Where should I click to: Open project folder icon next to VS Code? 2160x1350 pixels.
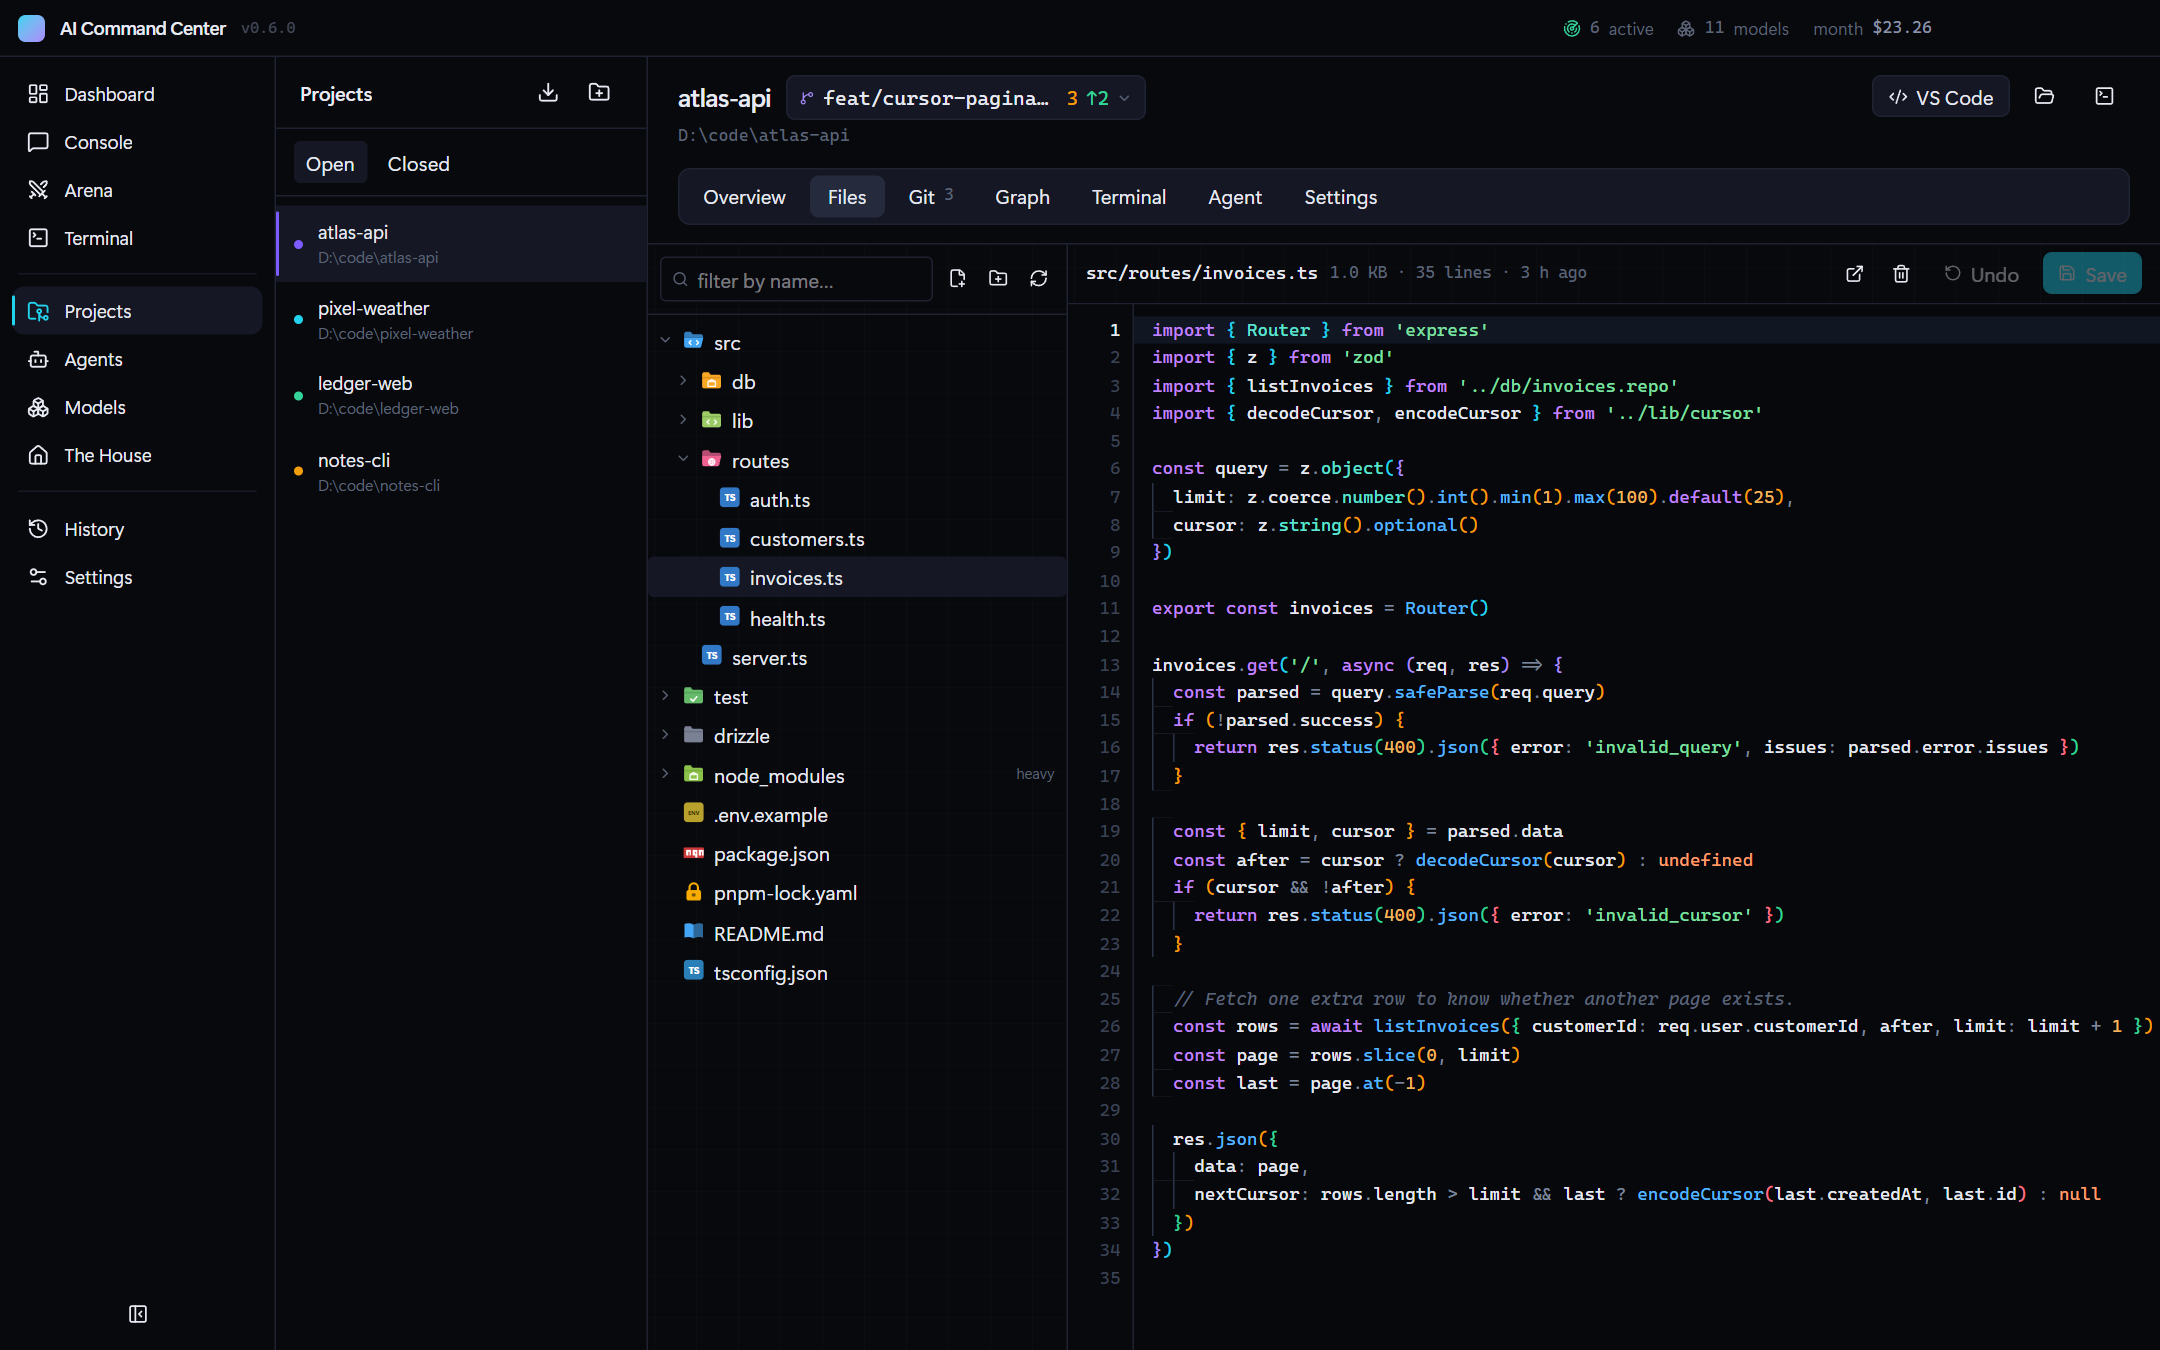(x=2044, y=96)
